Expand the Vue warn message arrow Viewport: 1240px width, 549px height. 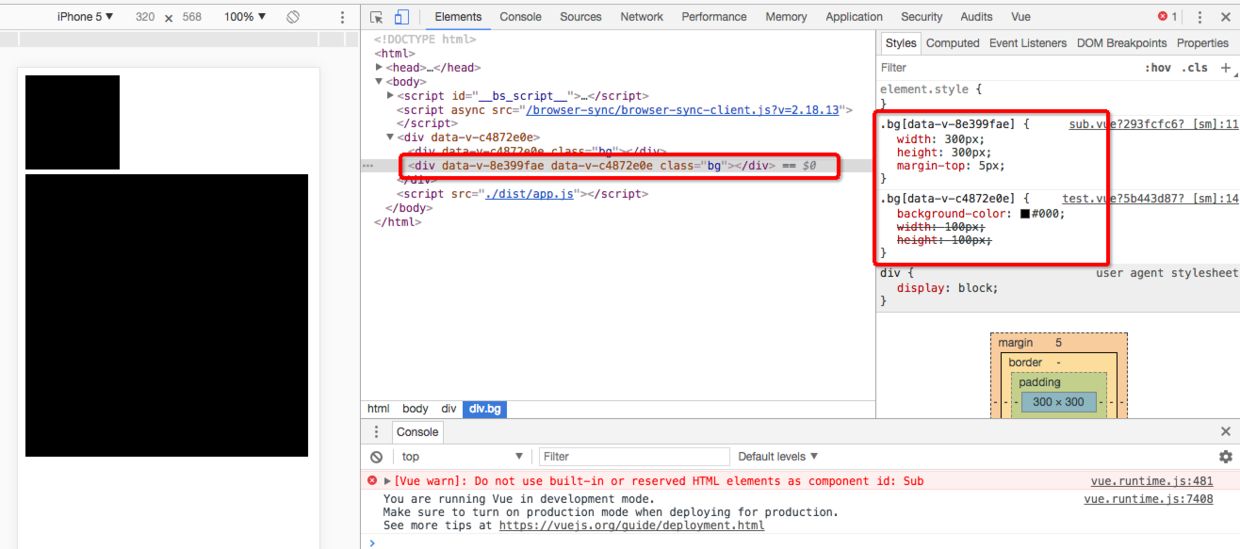pos(388,481)
